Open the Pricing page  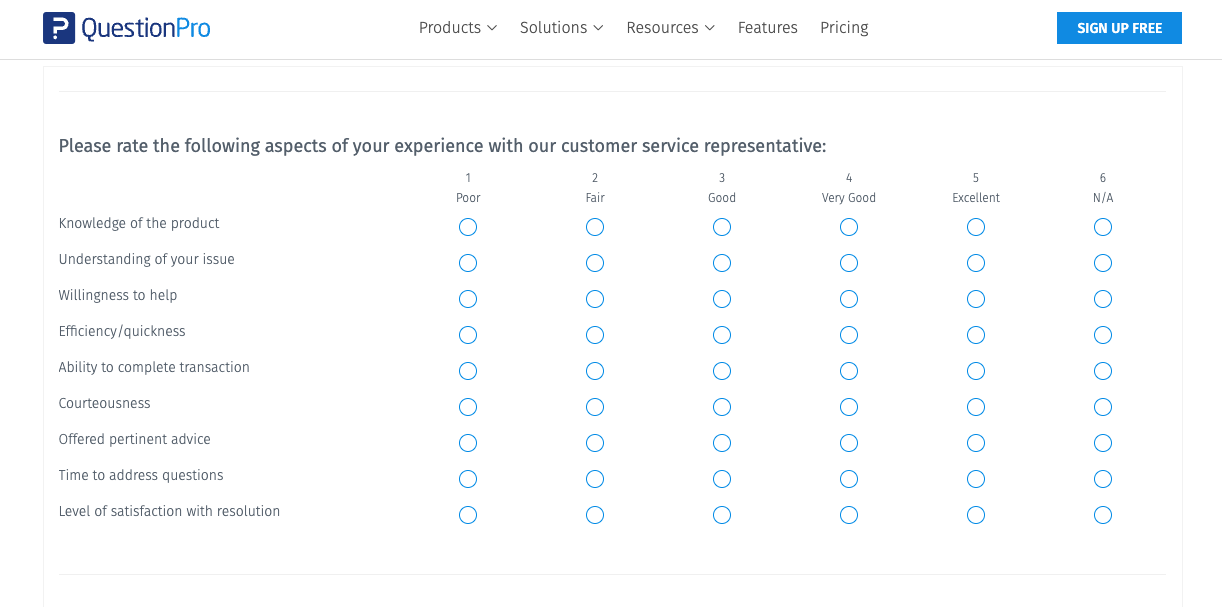click(844, 28)
